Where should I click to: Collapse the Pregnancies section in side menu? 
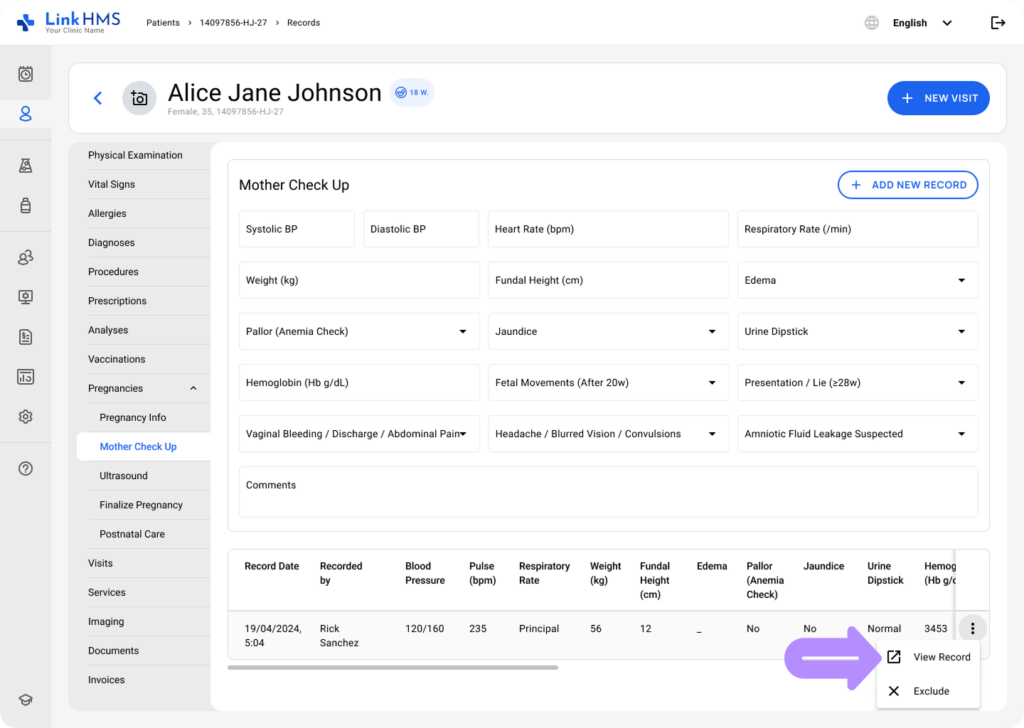point(193,389)
